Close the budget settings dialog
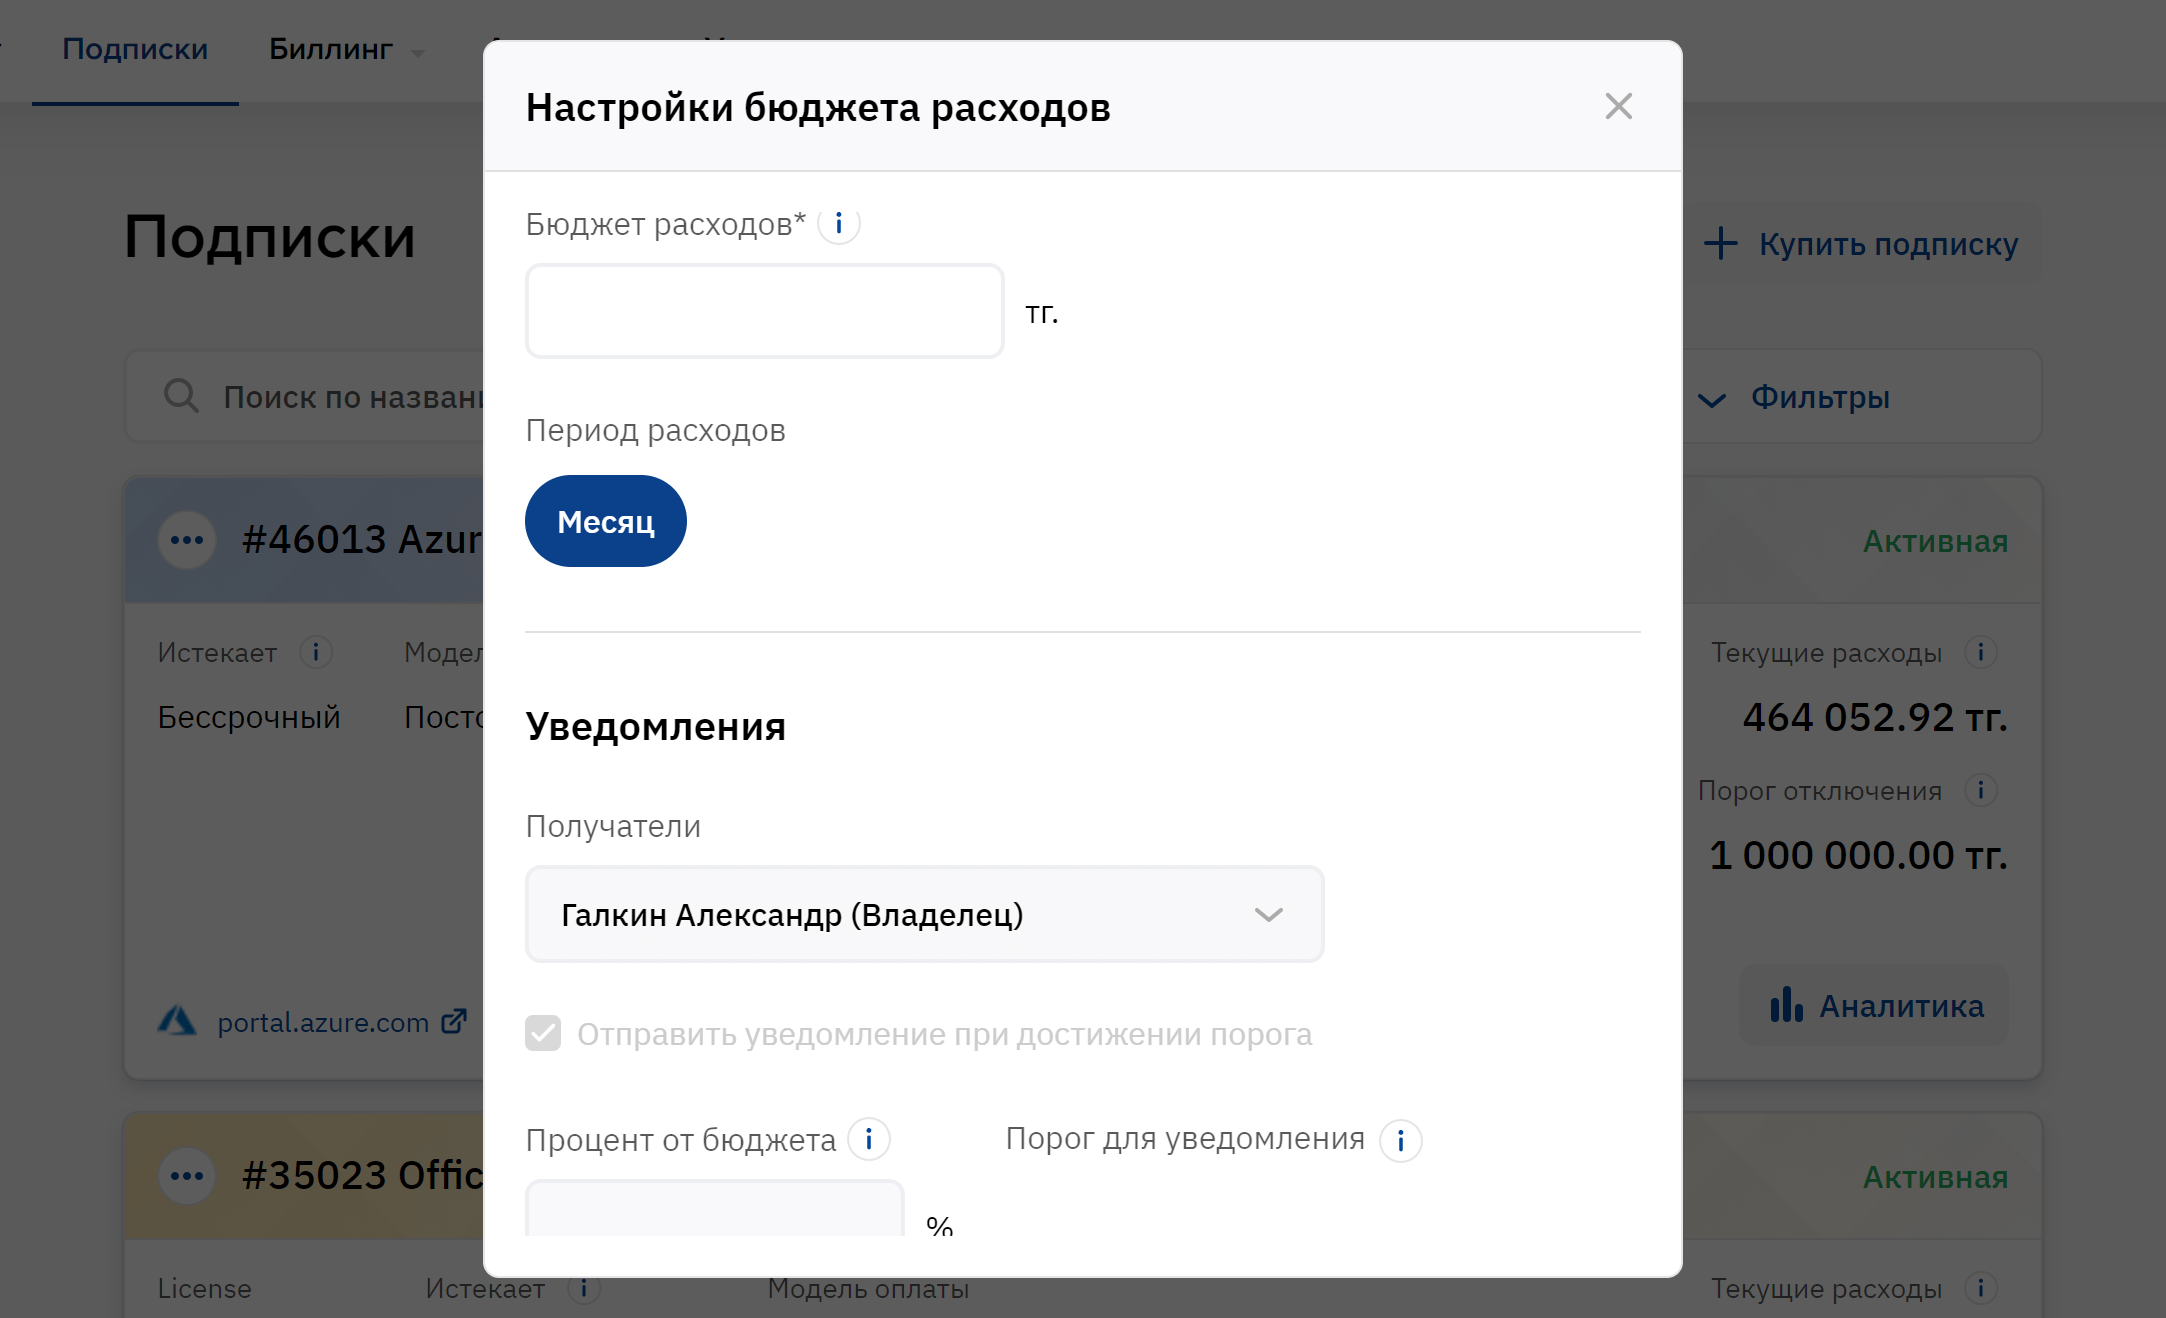Screen dimensions: 2166x1318 (1618, 106)
